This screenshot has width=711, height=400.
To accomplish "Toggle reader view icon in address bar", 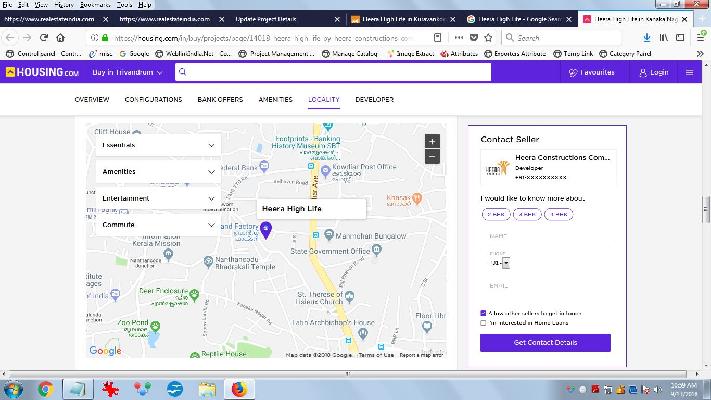I will pyautogui.click(x=438, y=38).
